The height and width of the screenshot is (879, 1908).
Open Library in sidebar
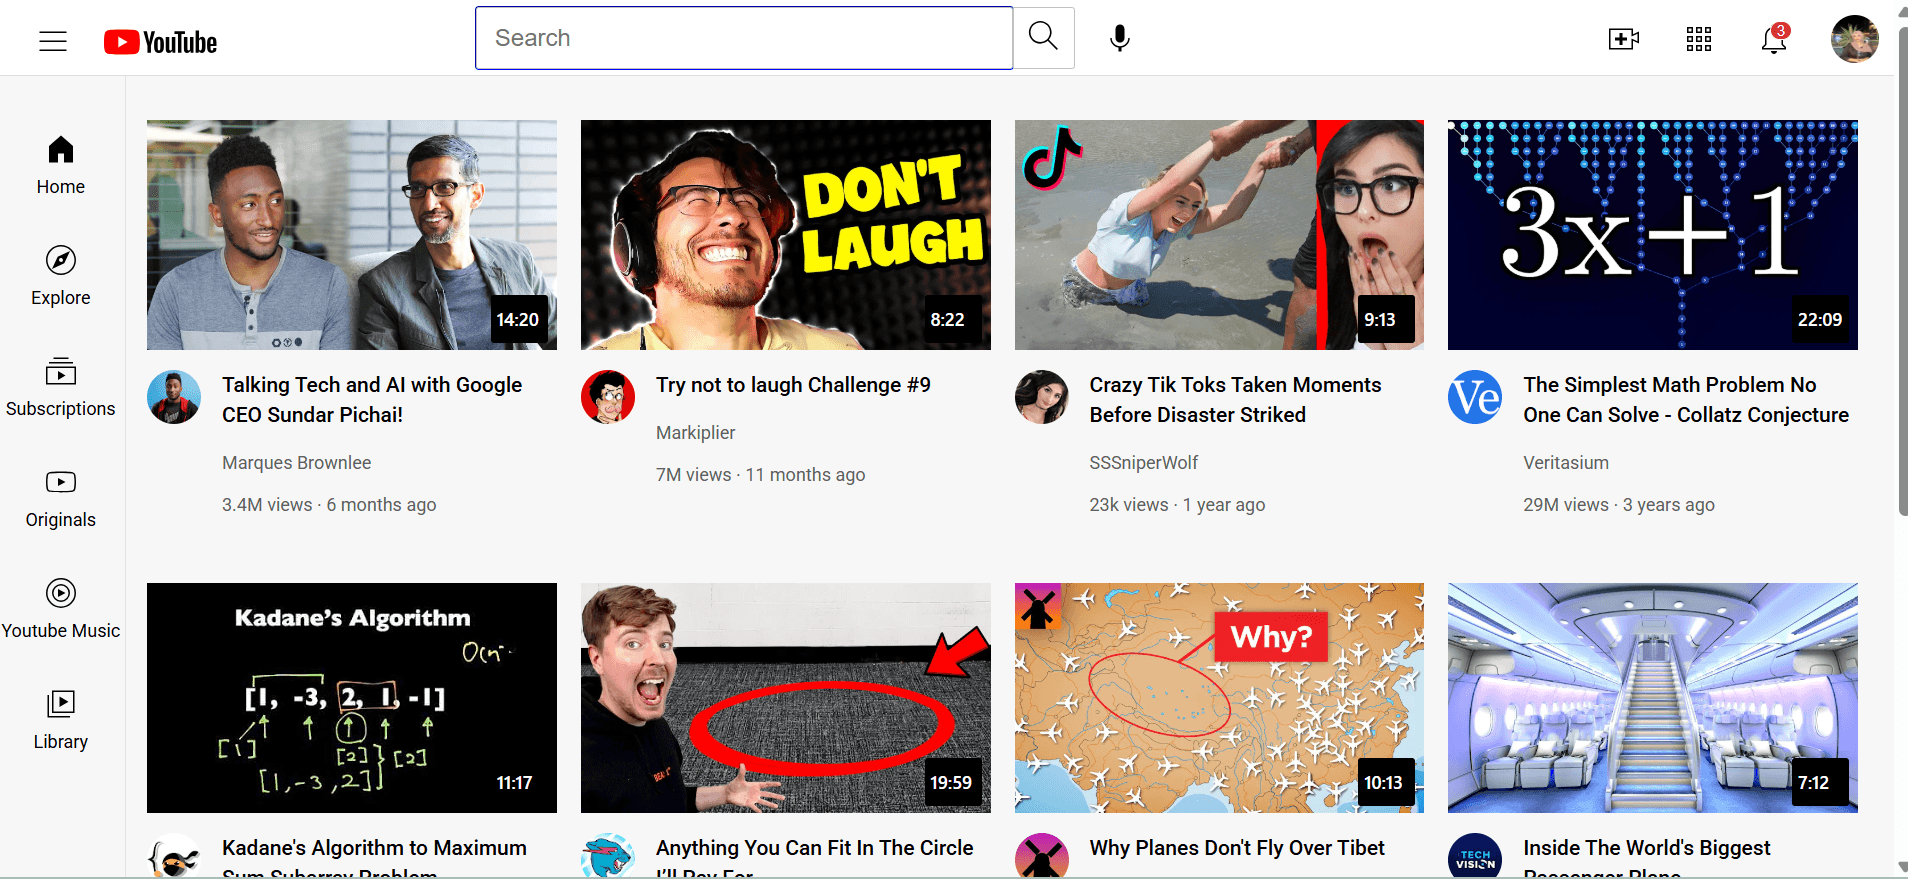coord(61,721)
